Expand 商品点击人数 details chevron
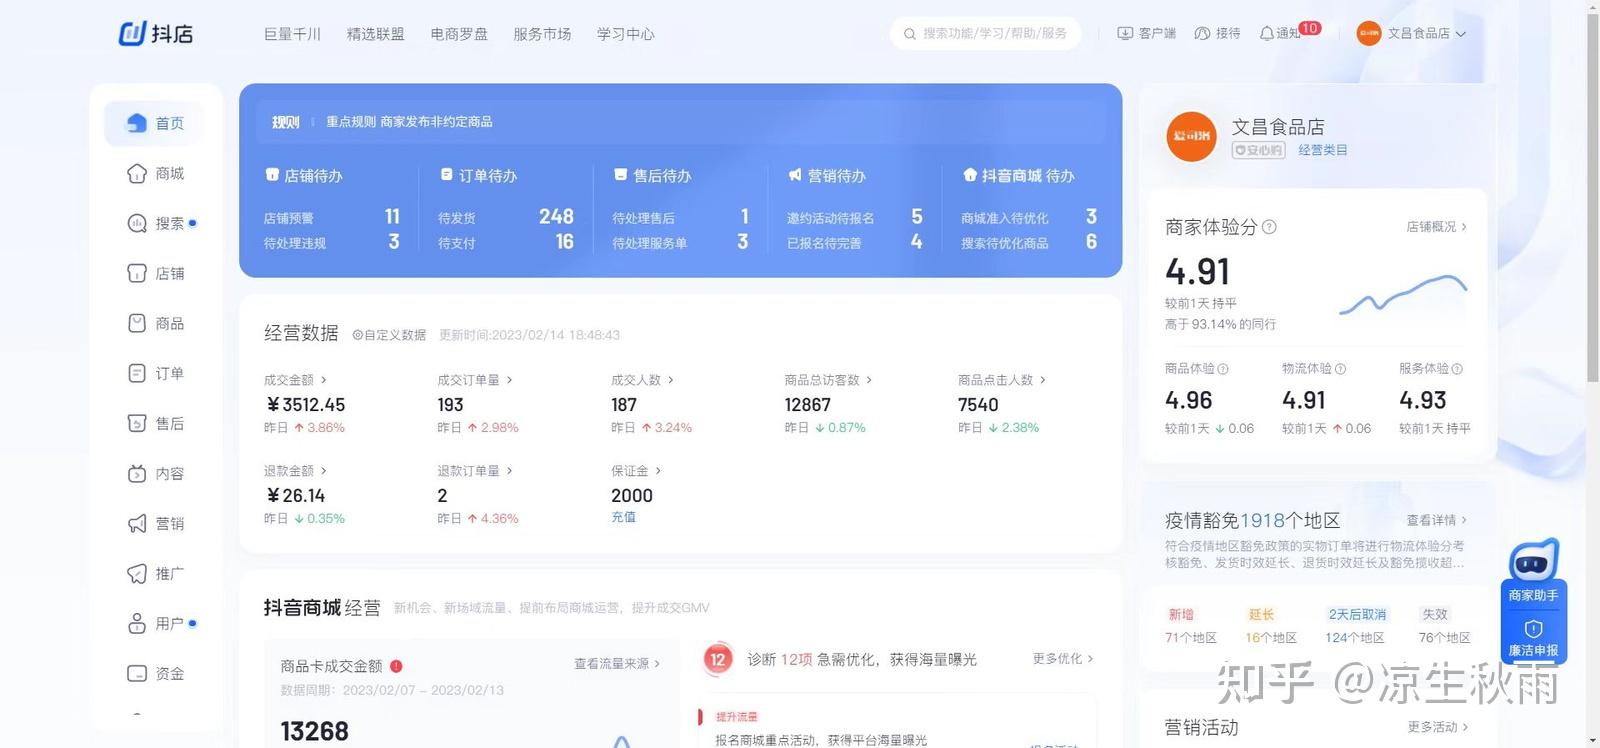 coord(1042,380)
